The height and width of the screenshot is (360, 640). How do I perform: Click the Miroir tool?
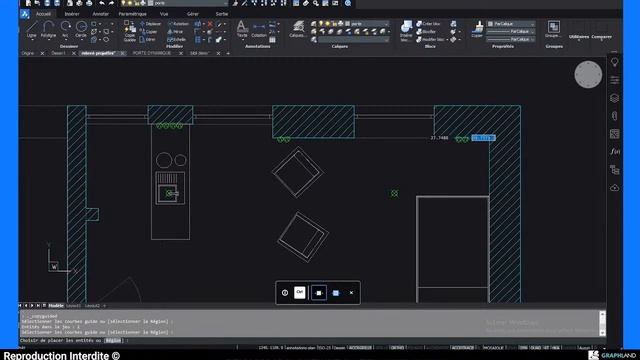[x=176, y=32]
